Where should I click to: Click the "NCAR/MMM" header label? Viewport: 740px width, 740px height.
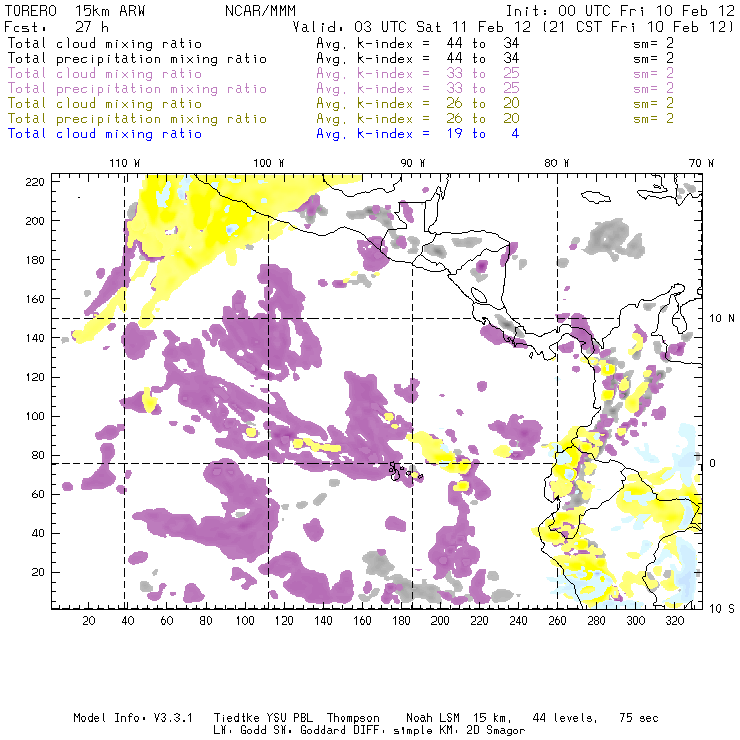pos(261,11)
